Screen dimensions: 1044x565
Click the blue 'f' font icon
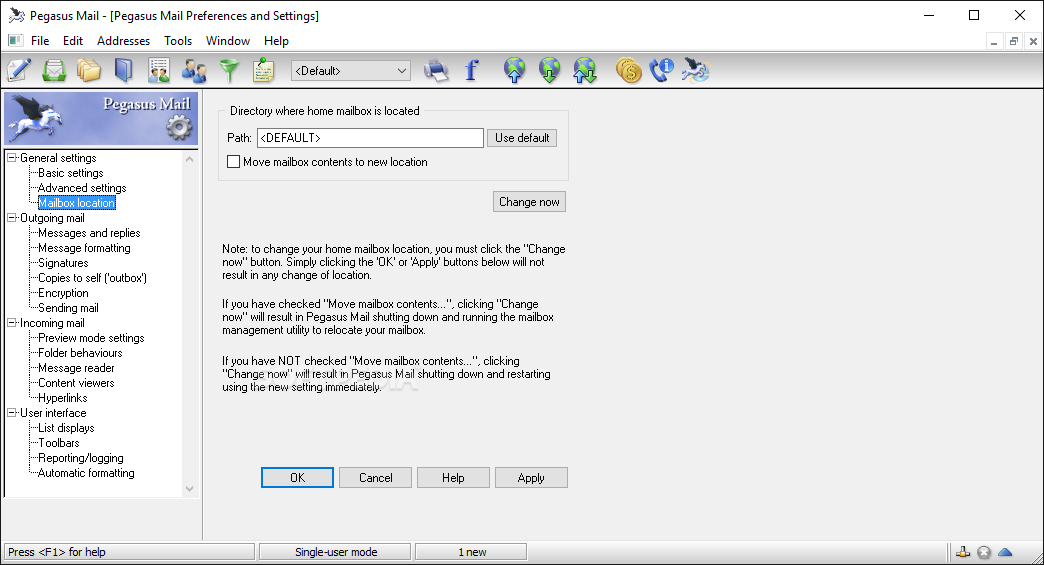point(471,70)
